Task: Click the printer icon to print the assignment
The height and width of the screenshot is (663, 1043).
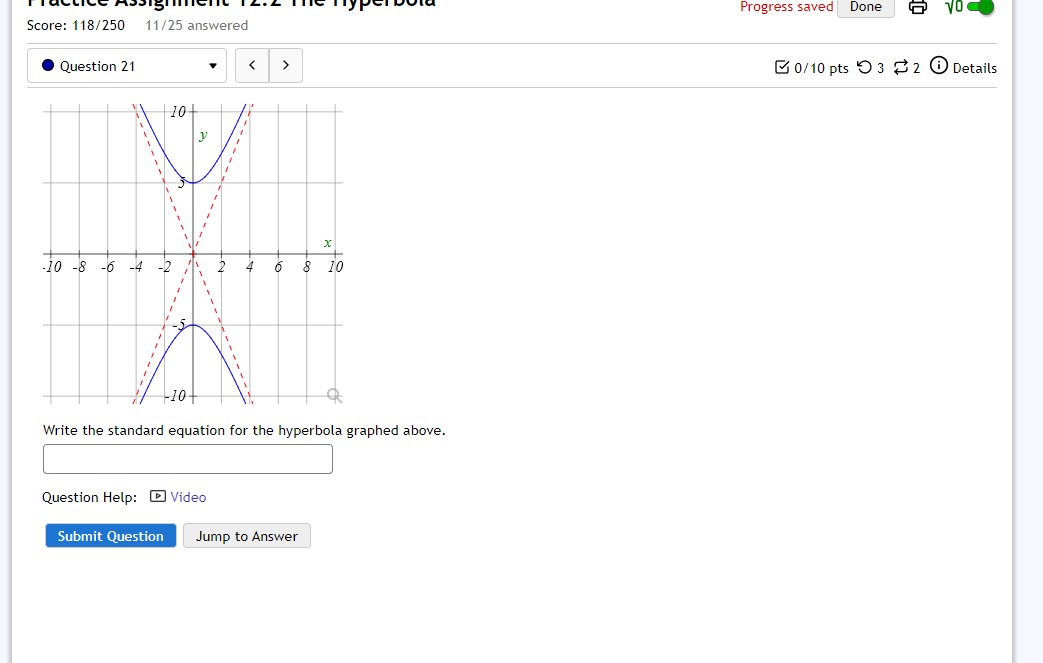Action: coord(917,7)
